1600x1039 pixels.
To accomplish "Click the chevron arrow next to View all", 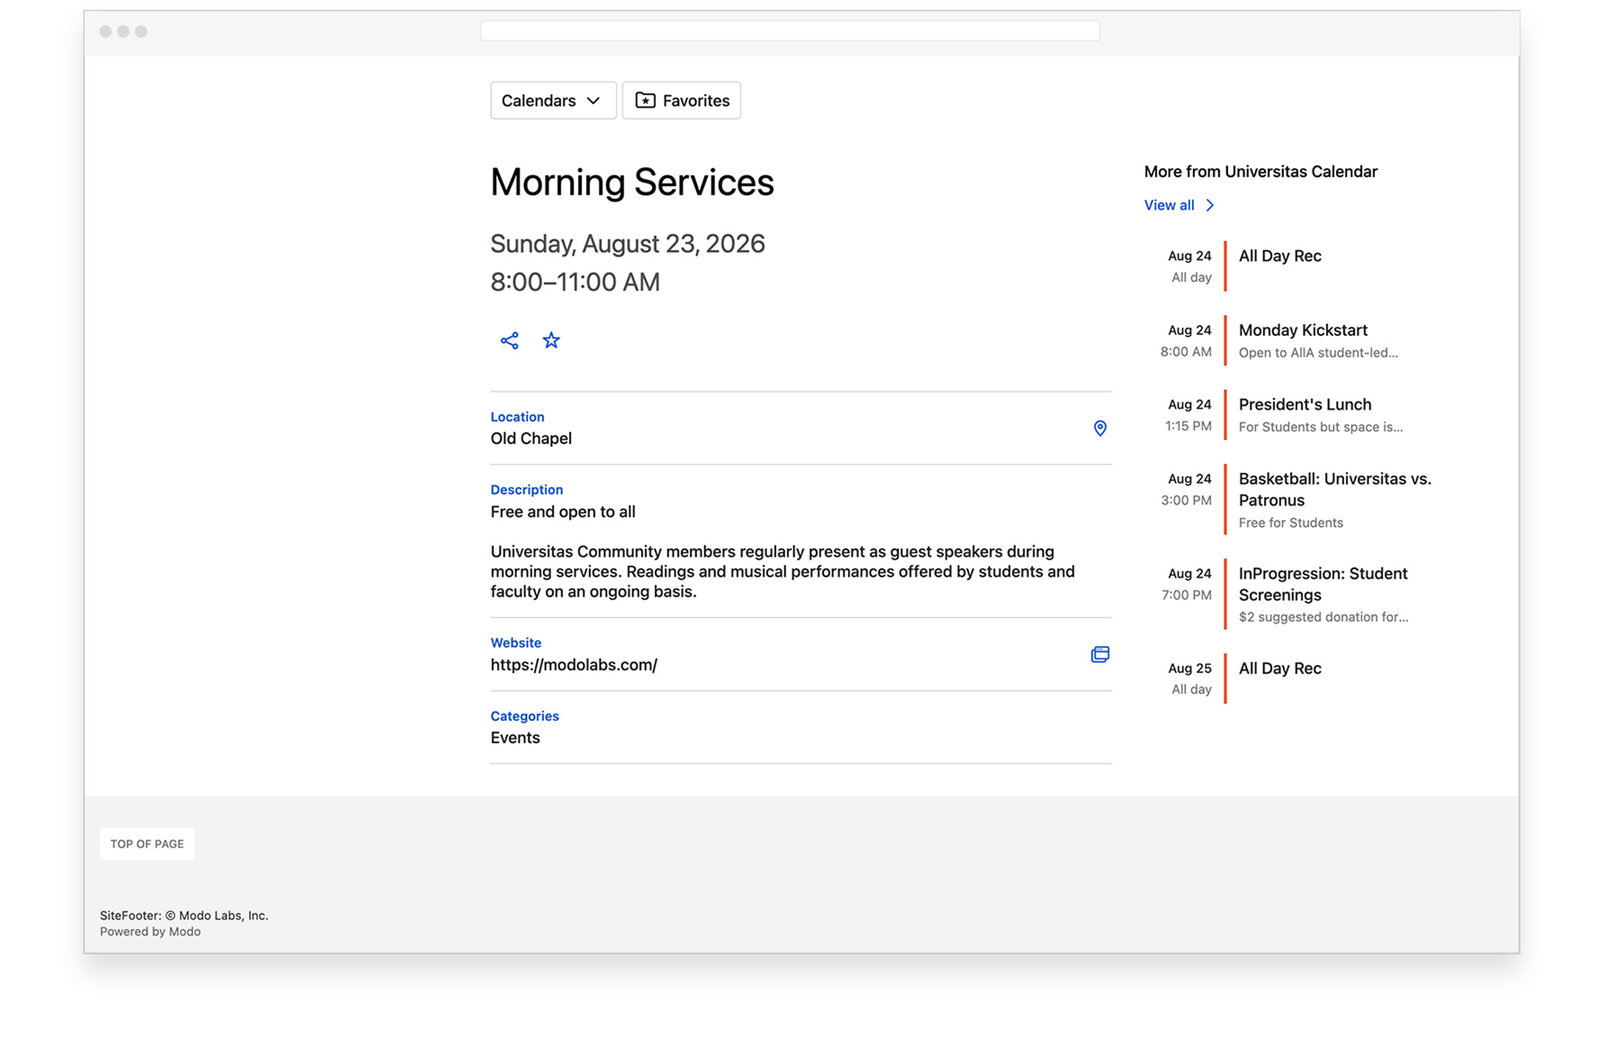I will click(1210, 205).
